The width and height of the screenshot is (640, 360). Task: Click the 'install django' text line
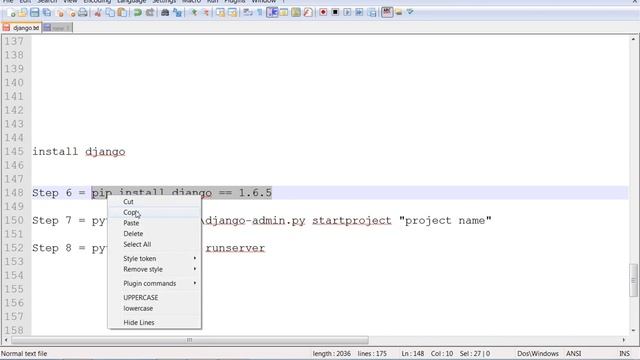pos(79,151)
